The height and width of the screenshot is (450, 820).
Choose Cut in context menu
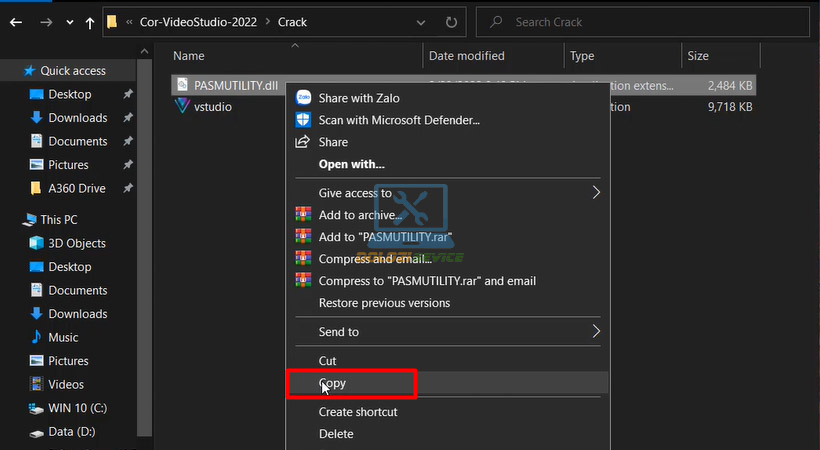327,361
